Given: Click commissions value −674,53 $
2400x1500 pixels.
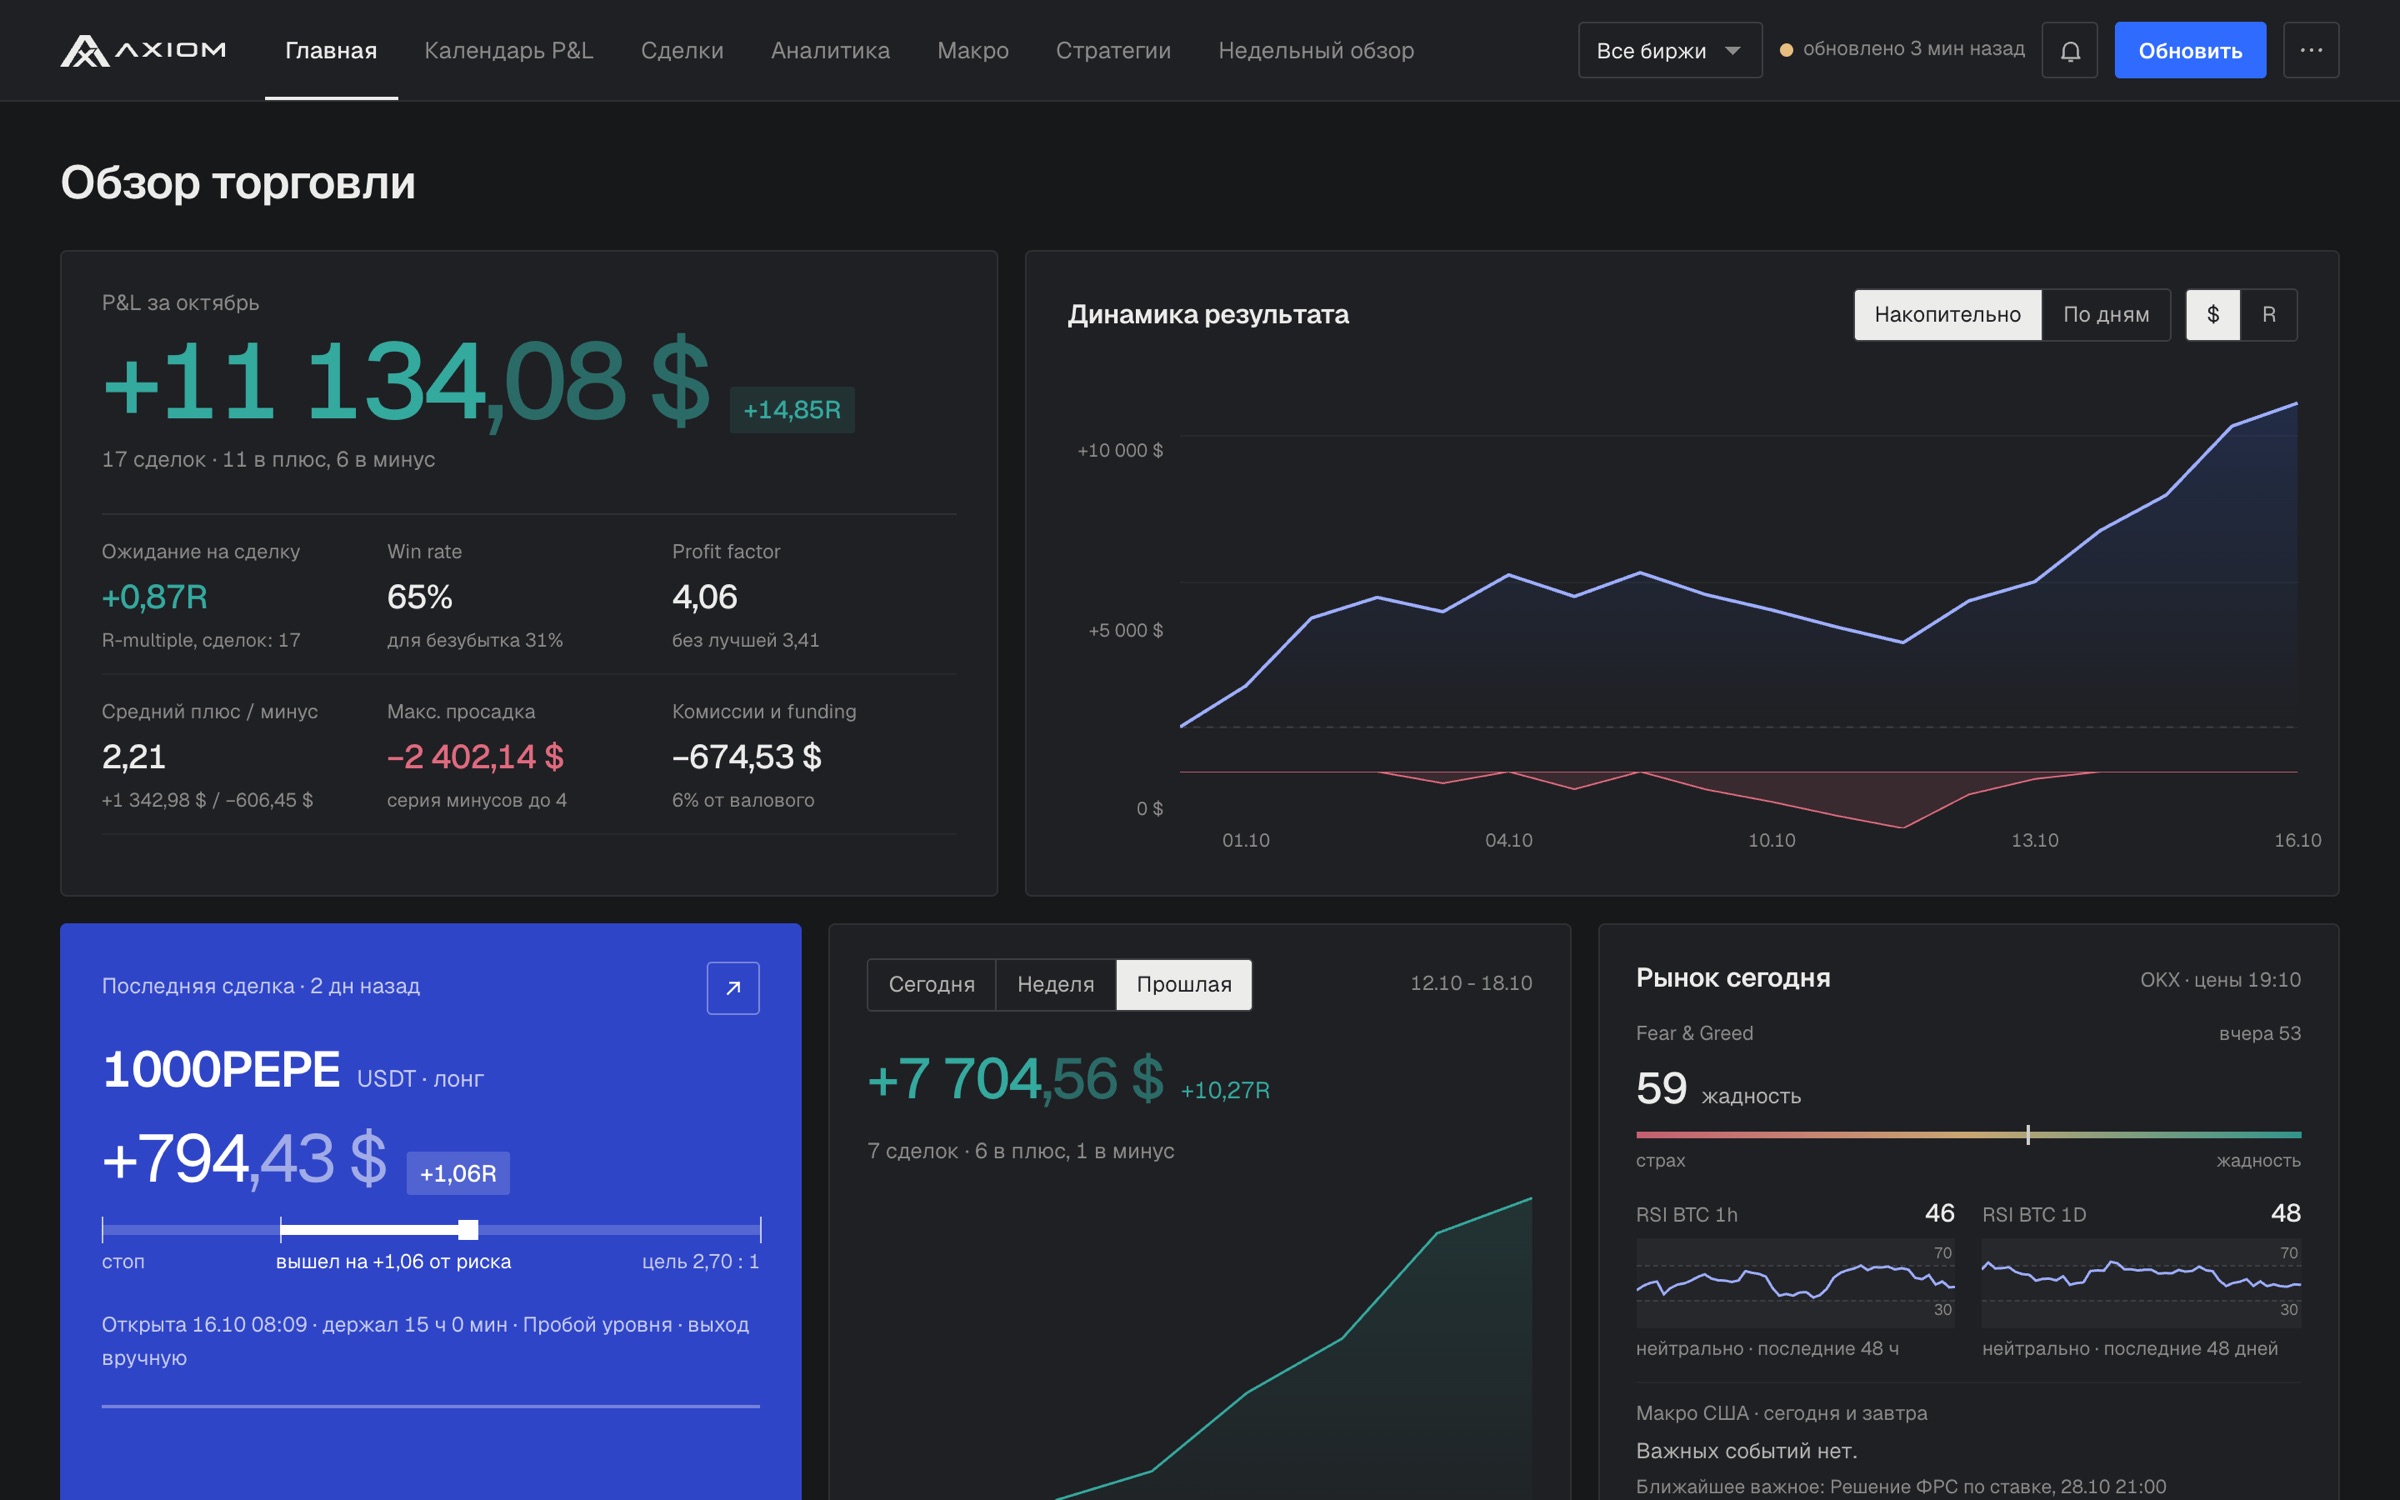Looking at the screenshot, I should (x=747, y=757).
